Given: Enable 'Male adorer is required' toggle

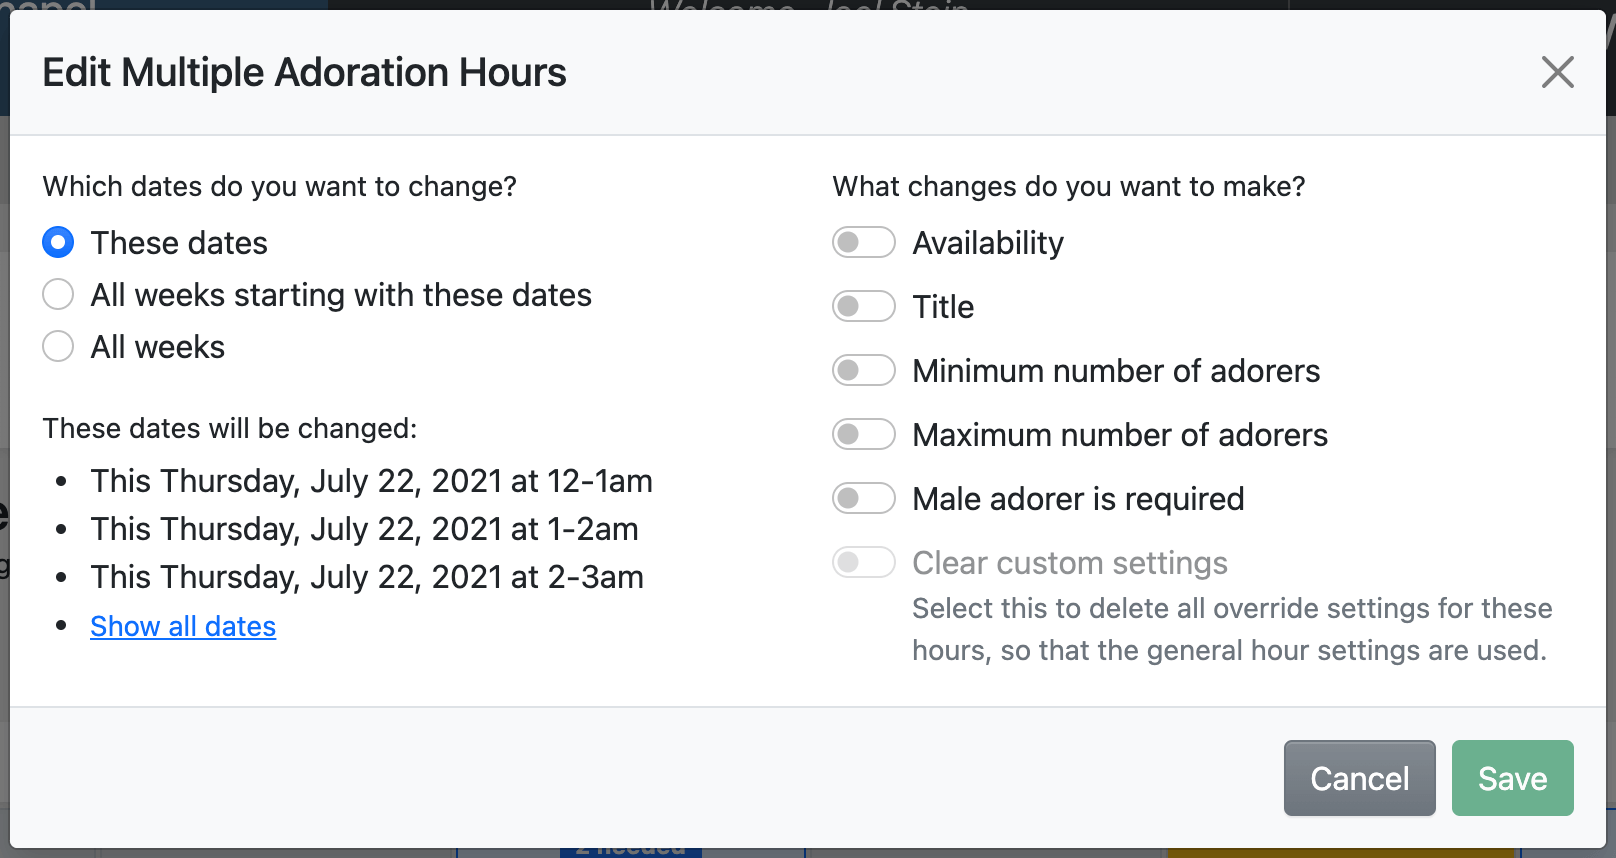Looking at the screenshot, I should [x=863, y=498].
